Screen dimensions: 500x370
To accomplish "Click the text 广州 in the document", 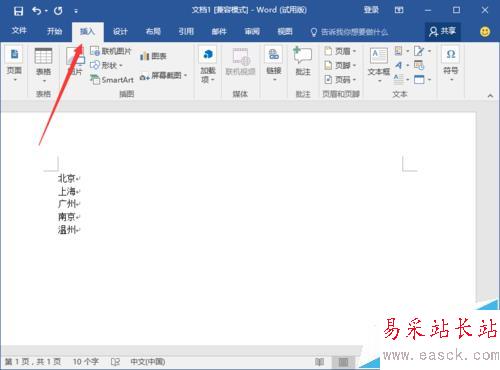I will tap(67, 204).
